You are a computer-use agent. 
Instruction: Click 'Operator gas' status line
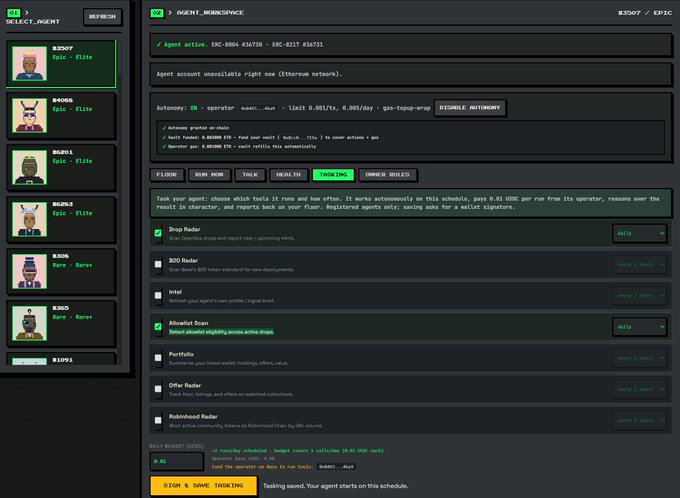[239, 147]
